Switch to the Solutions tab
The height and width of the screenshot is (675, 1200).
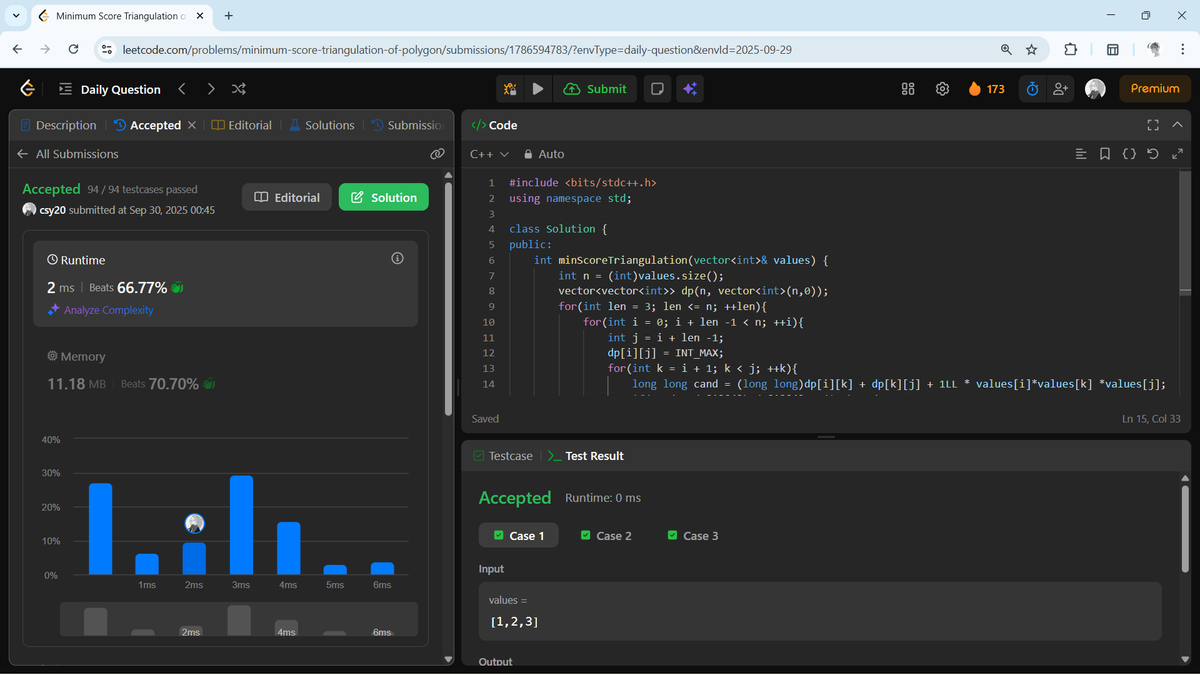pyautogui.click(x=321, y=125)
